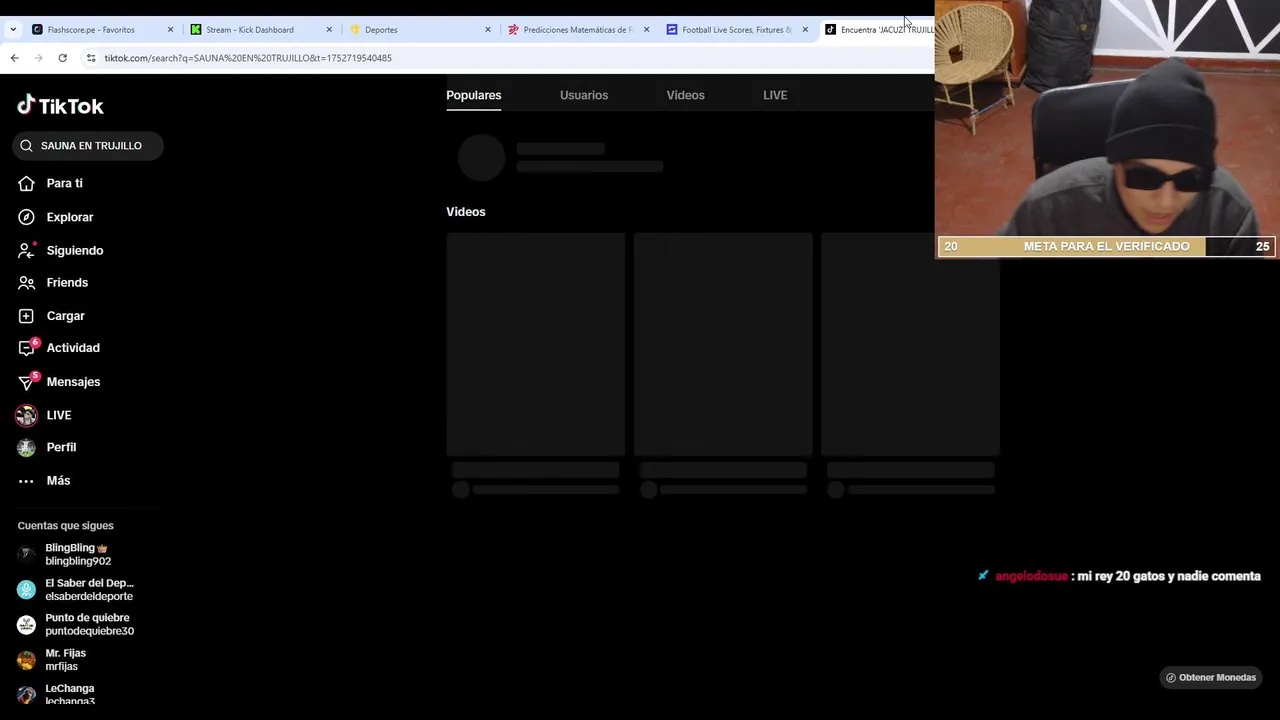Reload the TikTok page

pos(62,58)
